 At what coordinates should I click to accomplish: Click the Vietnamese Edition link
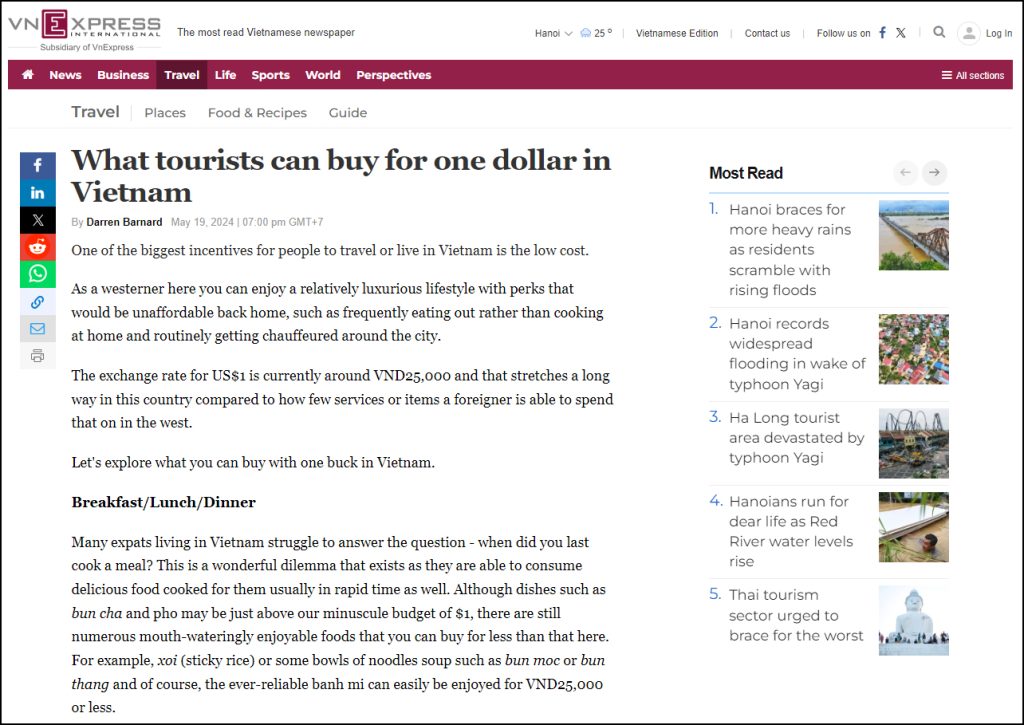click(x=677, y=33)
